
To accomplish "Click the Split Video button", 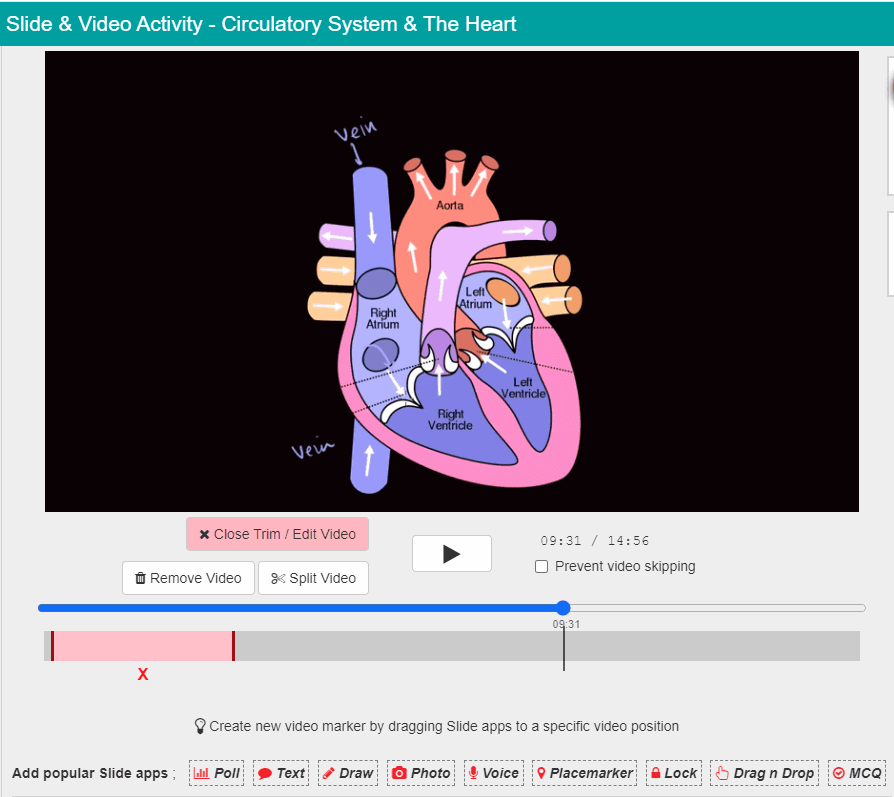I will point(314,578).
